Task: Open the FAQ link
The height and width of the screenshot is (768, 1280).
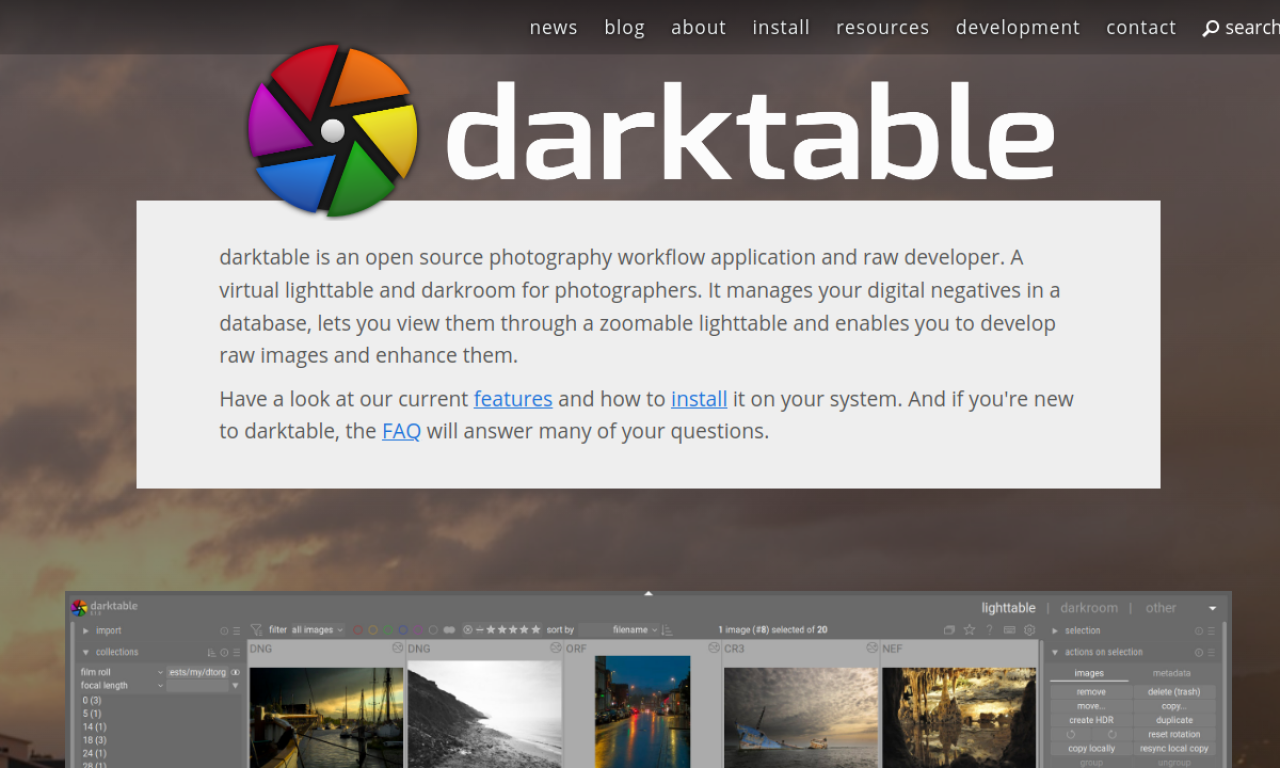Action: coord(401,430)
